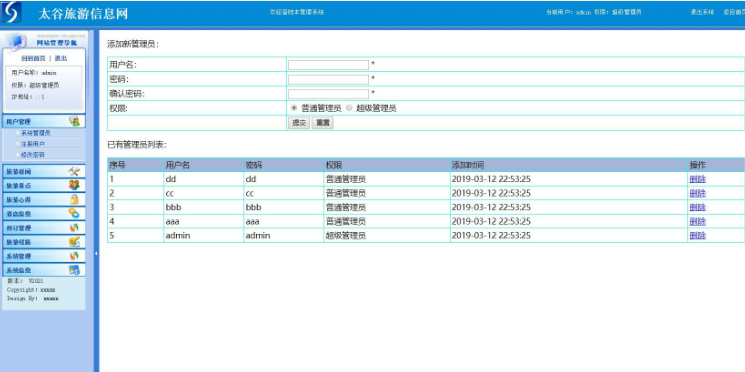Click the group icon beside 旅游景点
This screenshot has width=745, height=372.
tap(74, 185)
